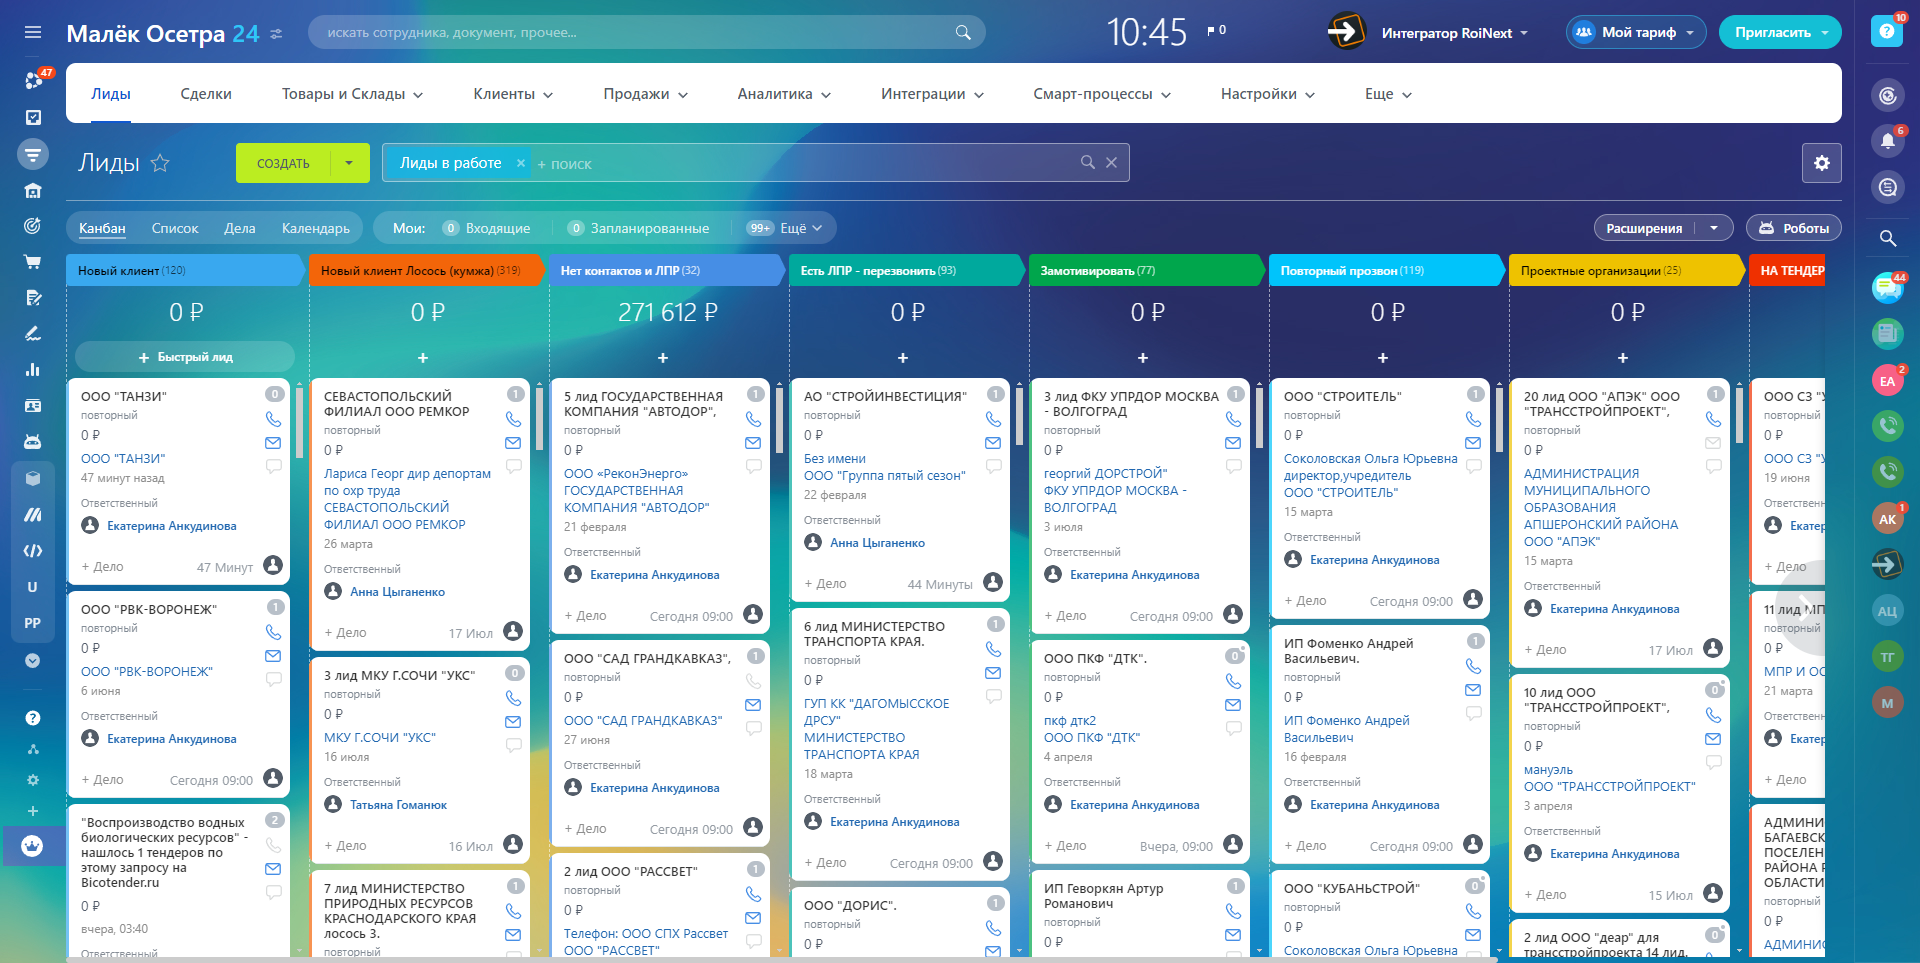
Task: Open the Мой тариф button
Action: (1636, 32)
